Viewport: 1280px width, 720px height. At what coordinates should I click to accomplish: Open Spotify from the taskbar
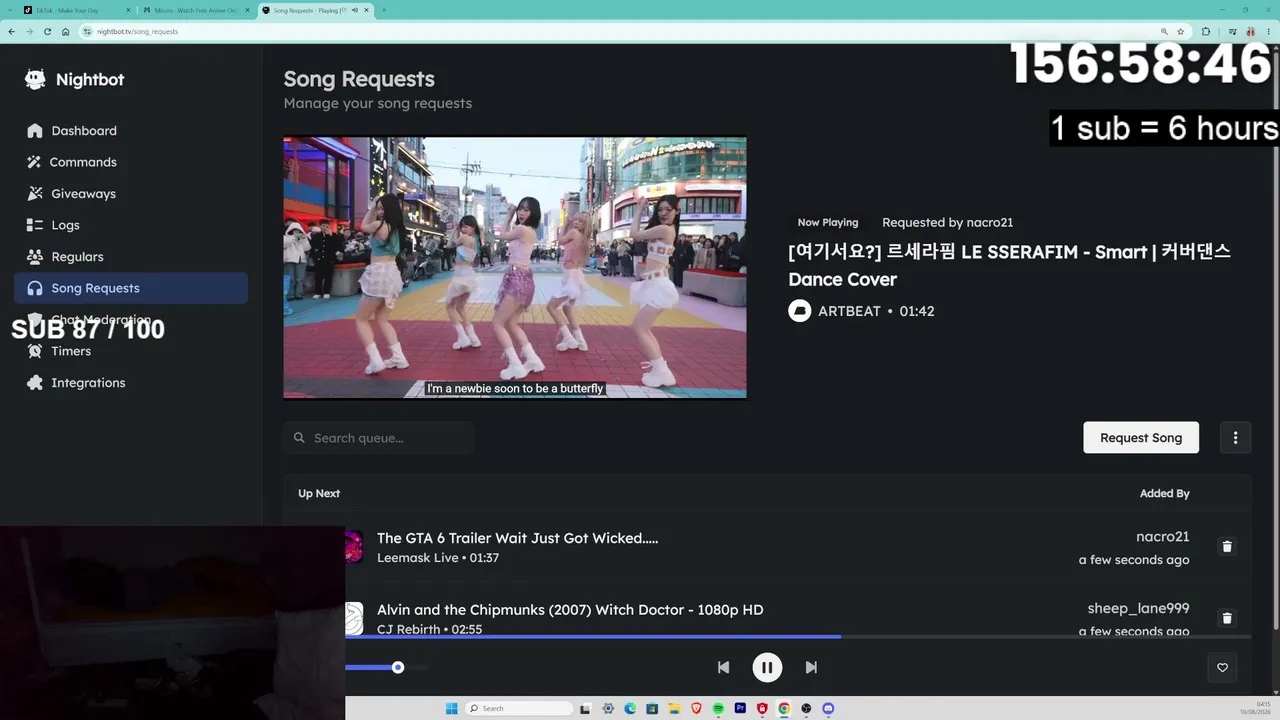(x=718, y=708)
